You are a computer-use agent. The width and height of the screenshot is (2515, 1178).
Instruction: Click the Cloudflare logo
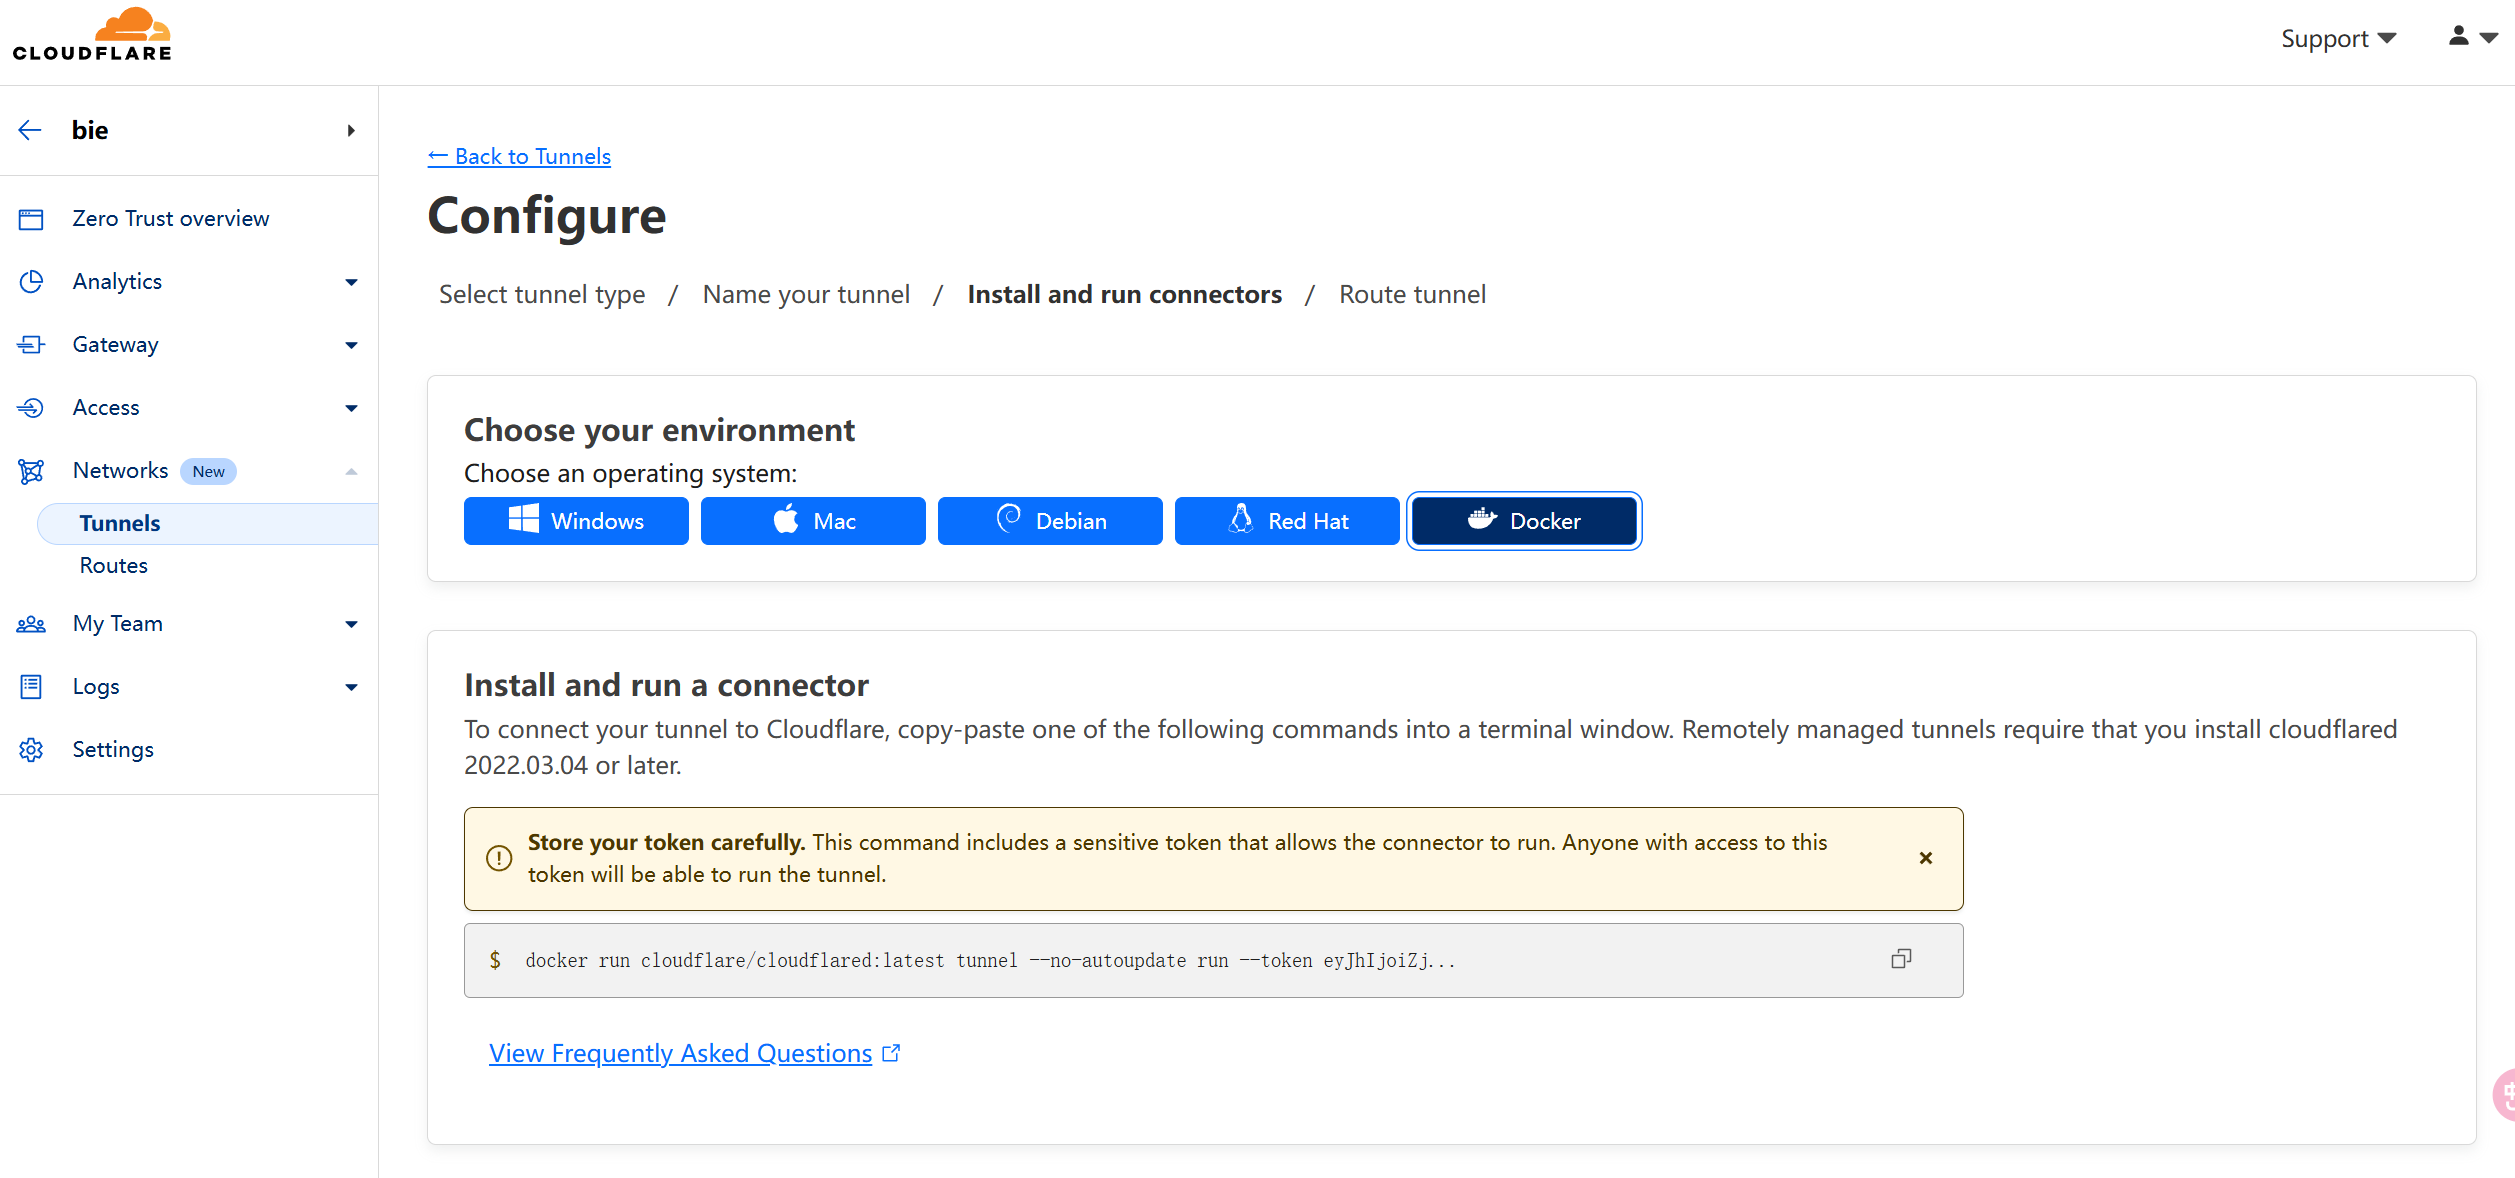coord(92,35)
